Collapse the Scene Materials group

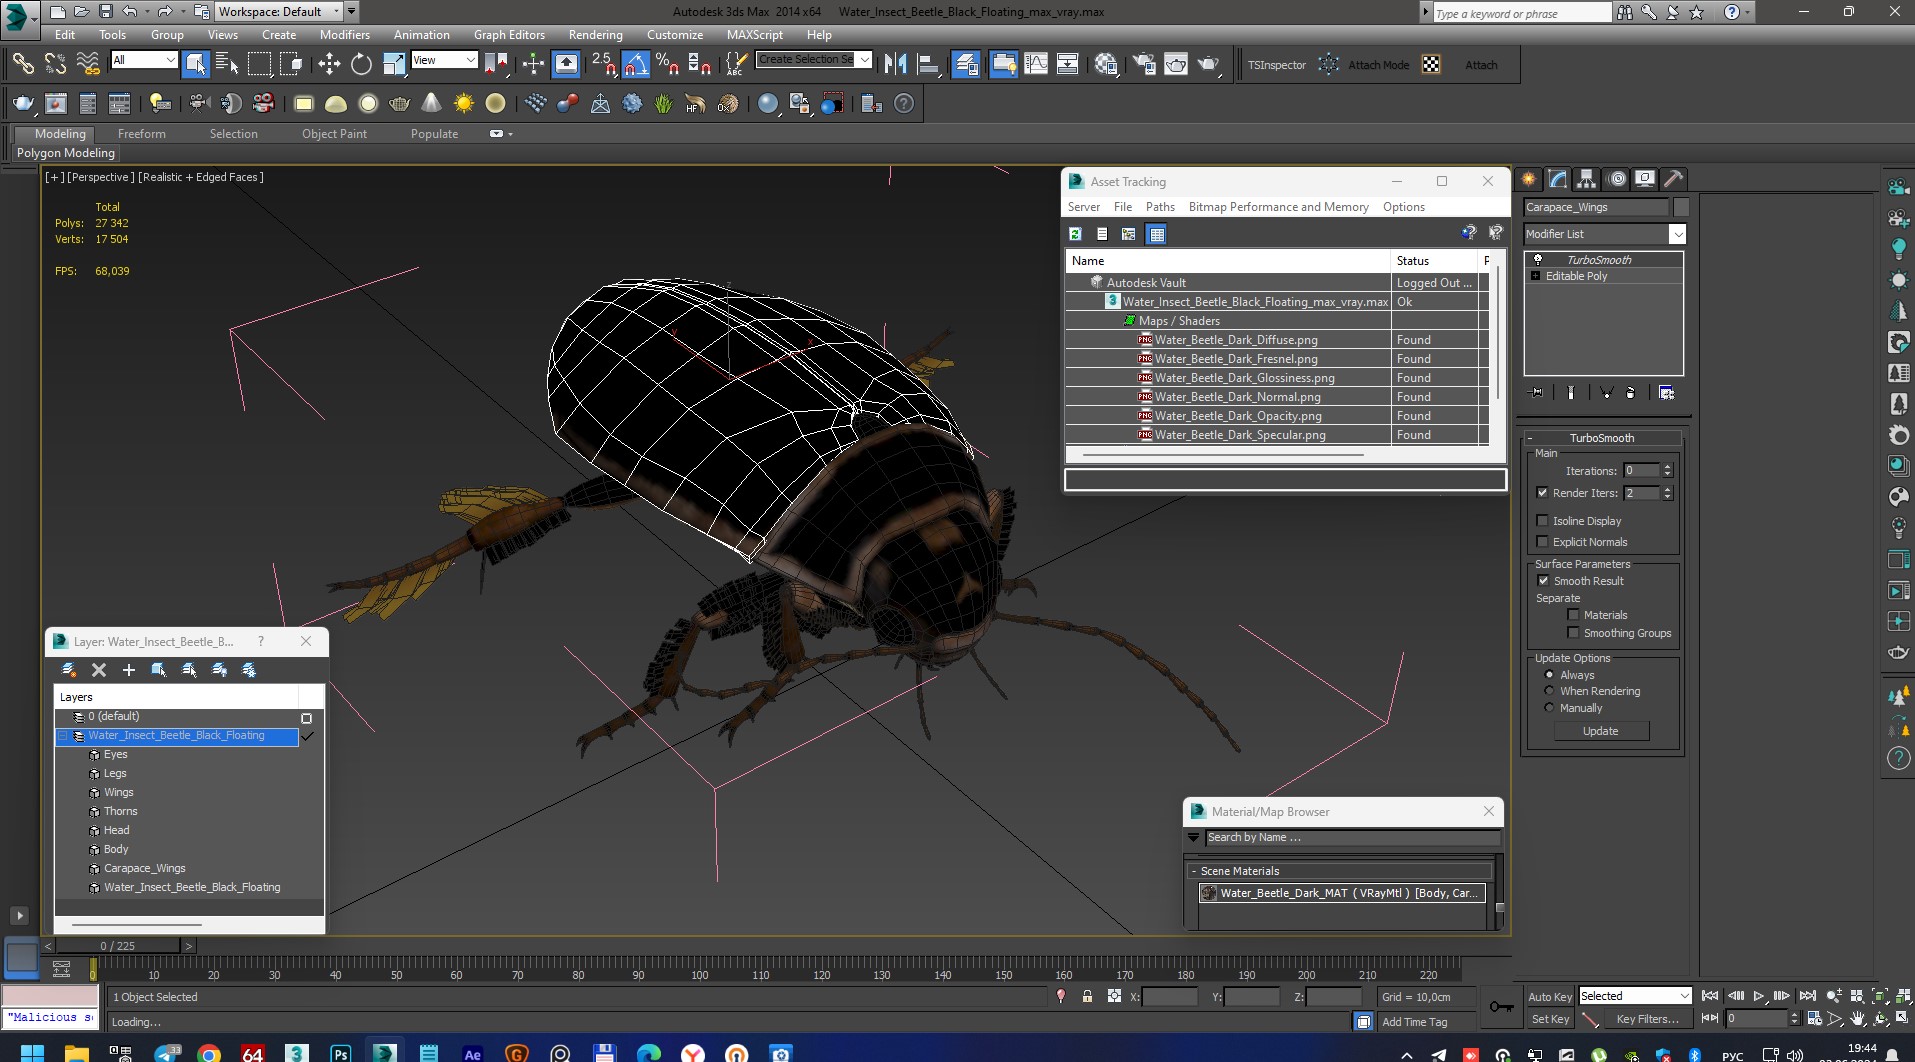(1194, 871)
